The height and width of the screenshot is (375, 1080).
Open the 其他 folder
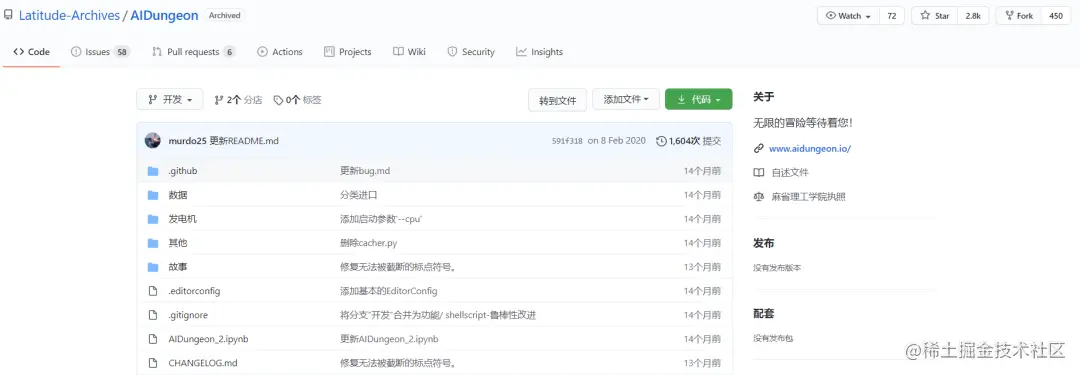coord(178,243)
